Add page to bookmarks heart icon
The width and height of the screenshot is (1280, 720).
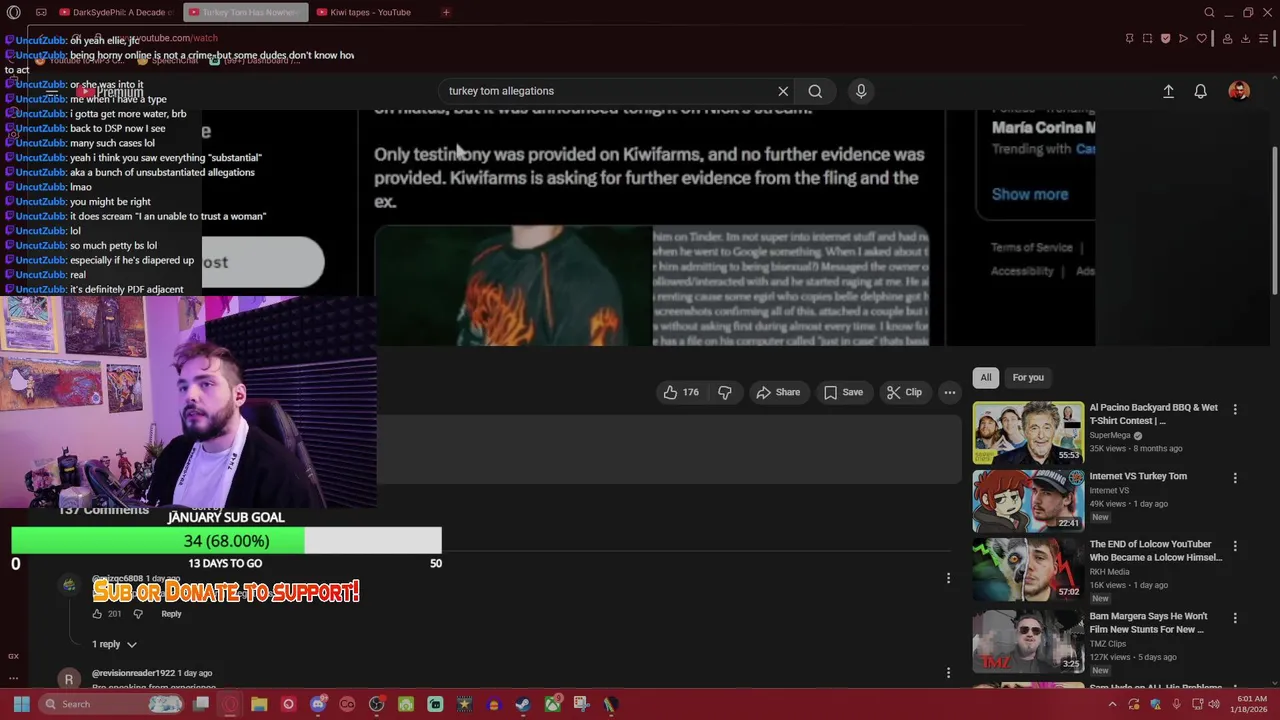click(x=1202, y=38)
